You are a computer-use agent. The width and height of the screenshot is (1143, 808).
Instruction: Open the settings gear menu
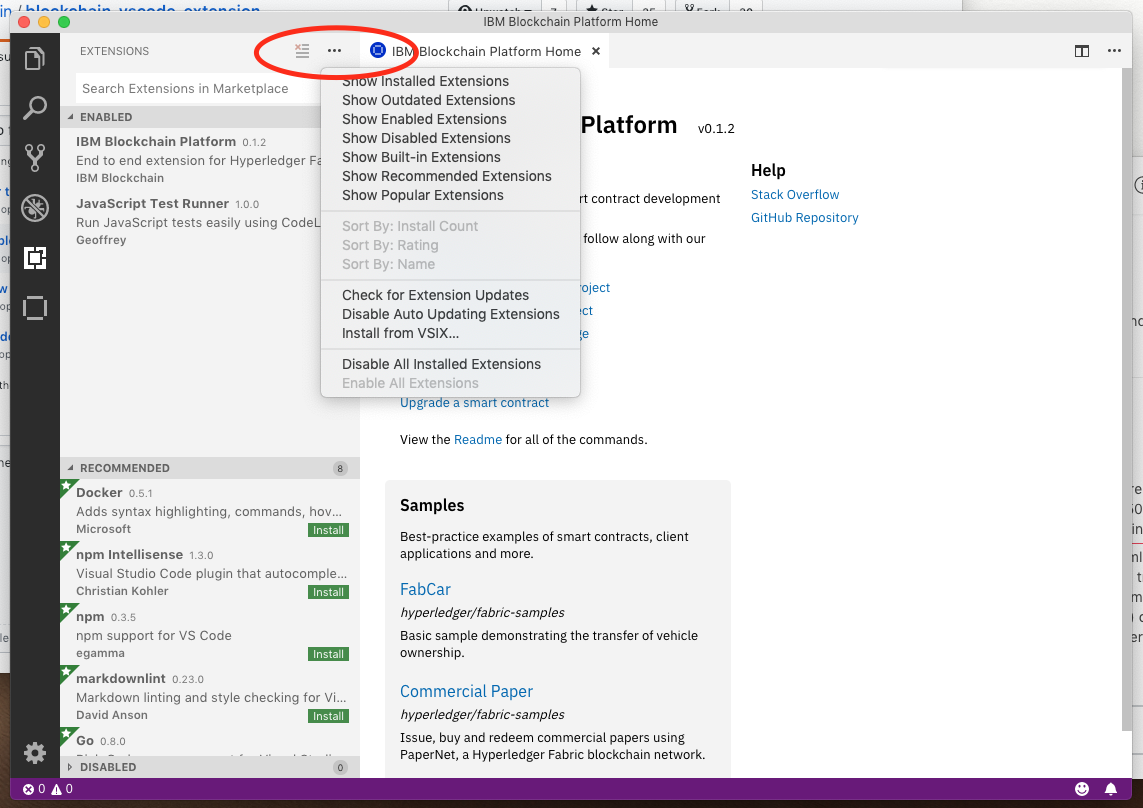35,753
